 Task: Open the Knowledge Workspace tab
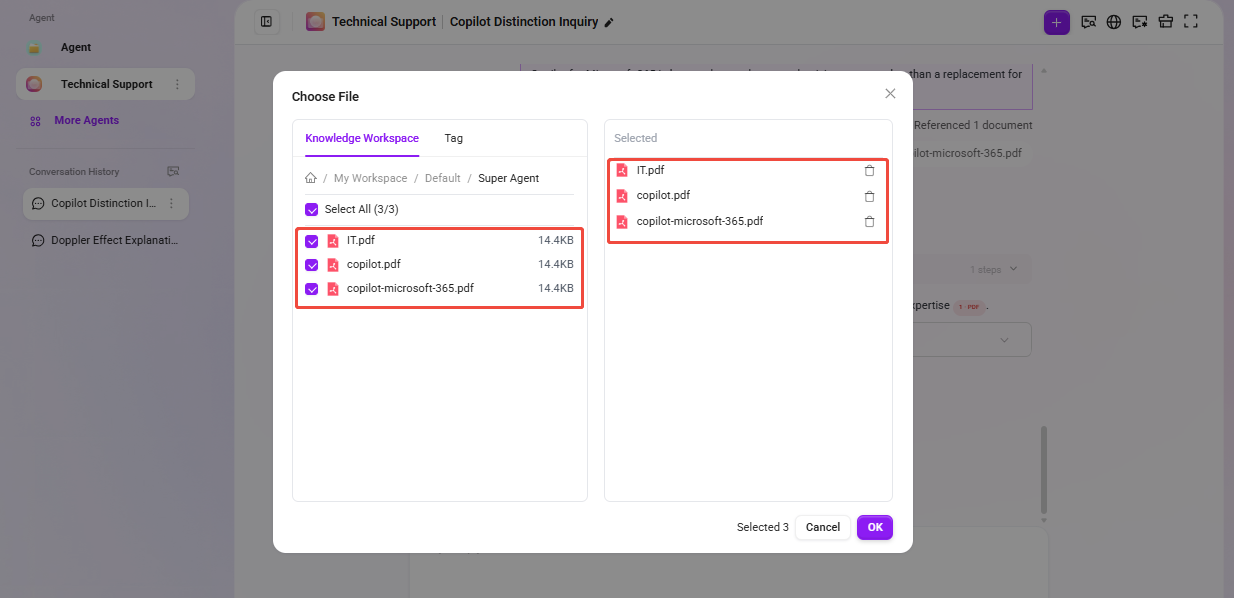(x=362, y=138)
